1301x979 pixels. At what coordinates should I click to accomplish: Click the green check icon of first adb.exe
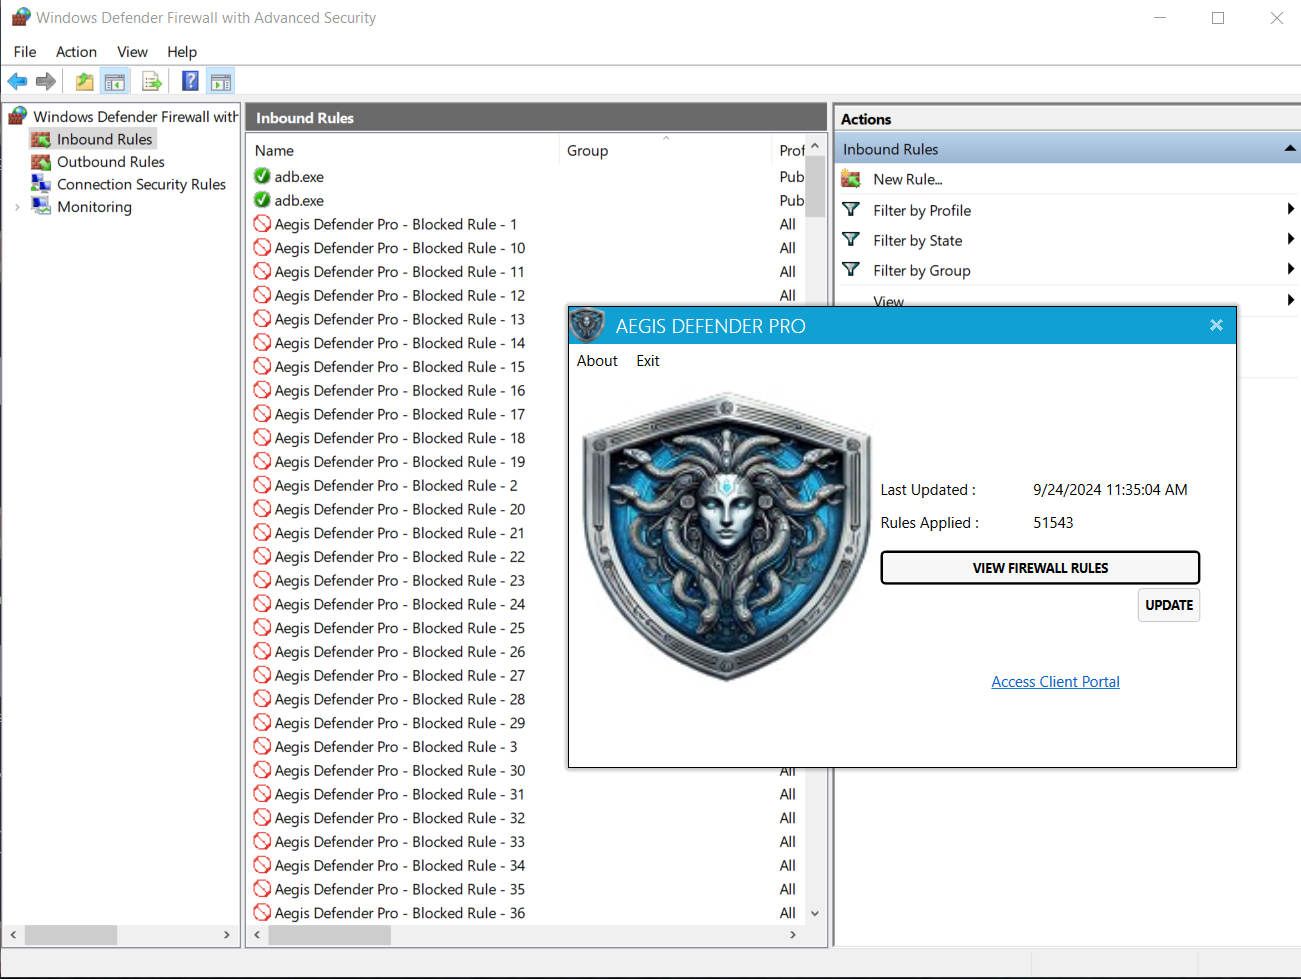coord(262,176)
